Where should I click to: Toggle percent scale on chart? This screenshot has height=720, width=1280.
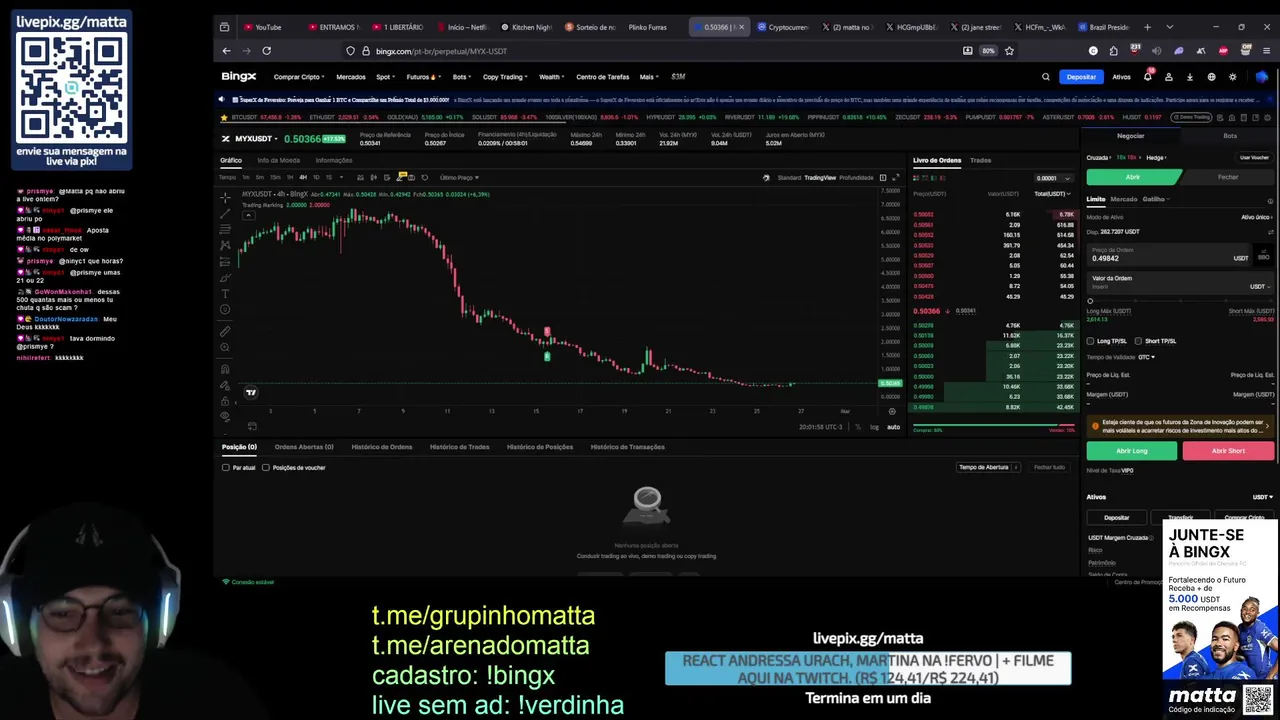[857, 427]
